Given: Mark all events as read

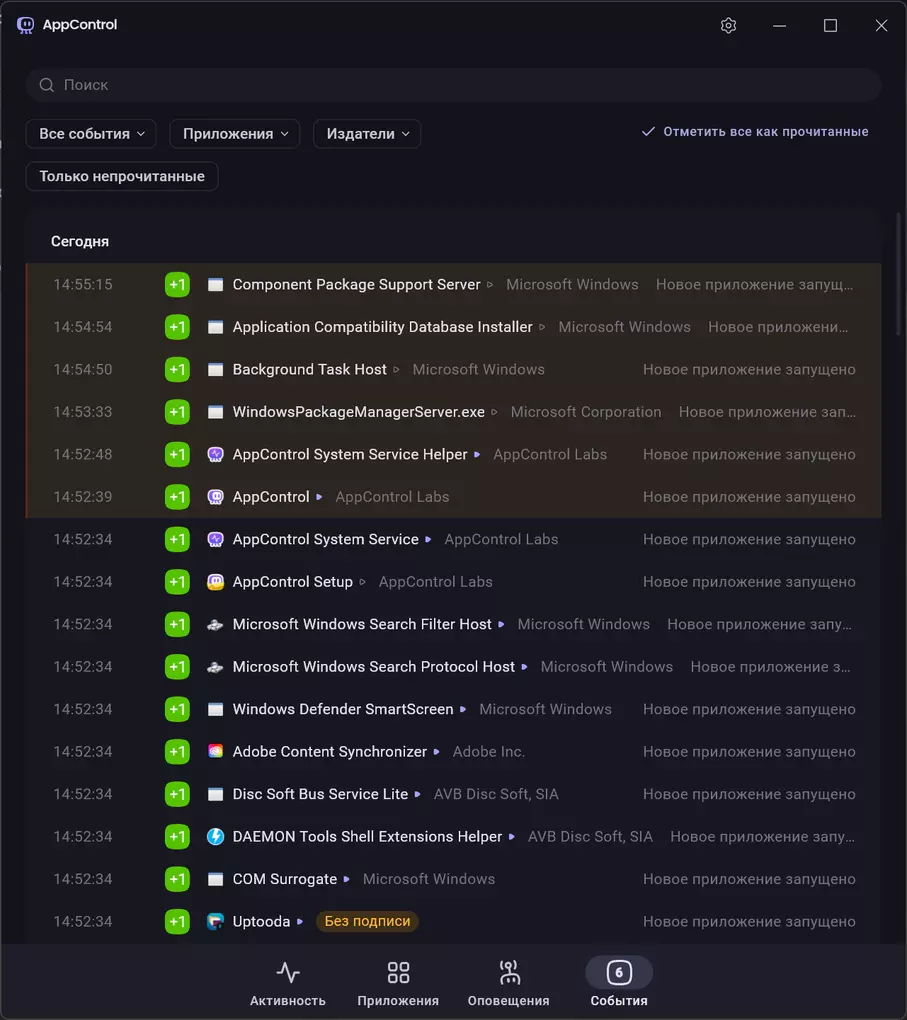Looking at the screenshot, I should point(755,132).
